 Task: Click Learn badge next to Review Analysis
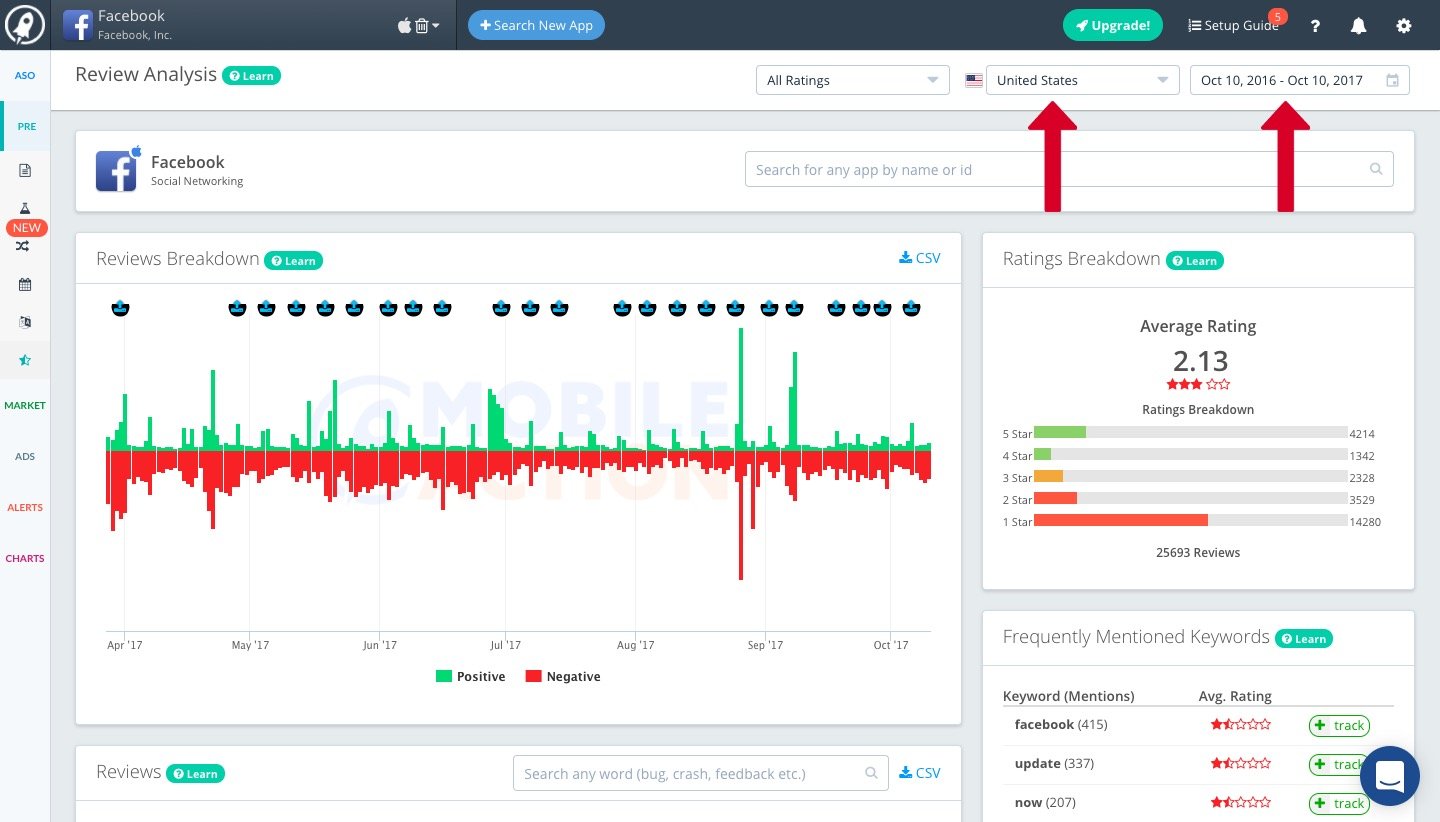(x=251, y=75)
